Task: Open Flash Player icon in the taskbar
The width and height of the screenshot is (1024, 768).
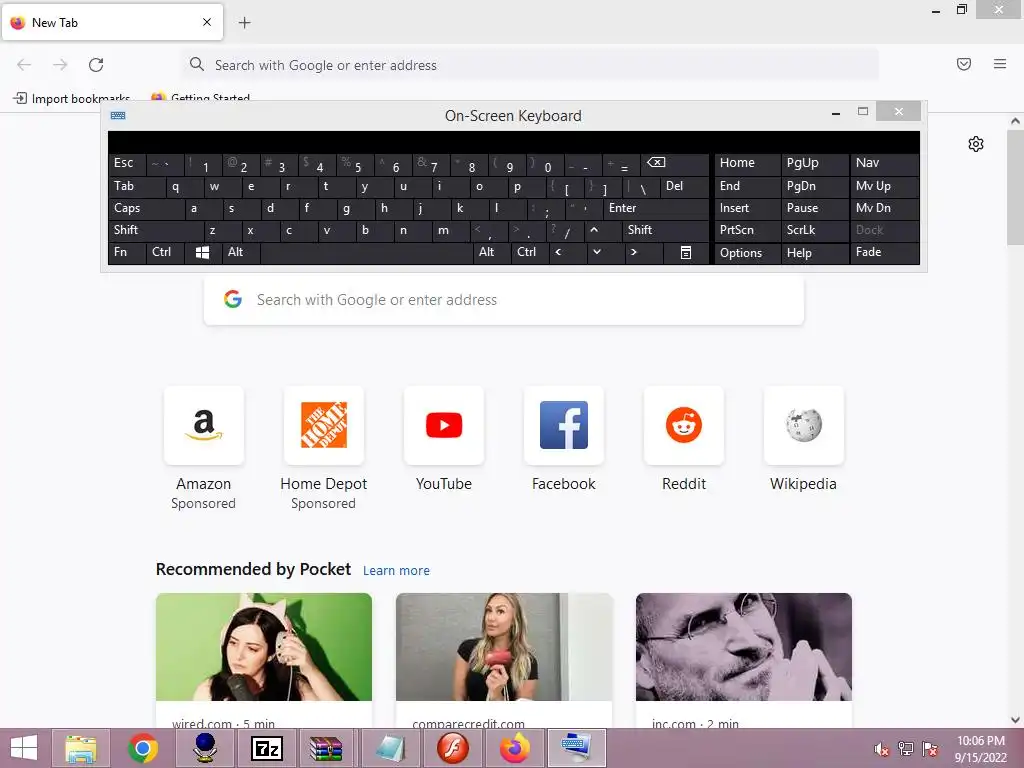Action: [453, 748]
